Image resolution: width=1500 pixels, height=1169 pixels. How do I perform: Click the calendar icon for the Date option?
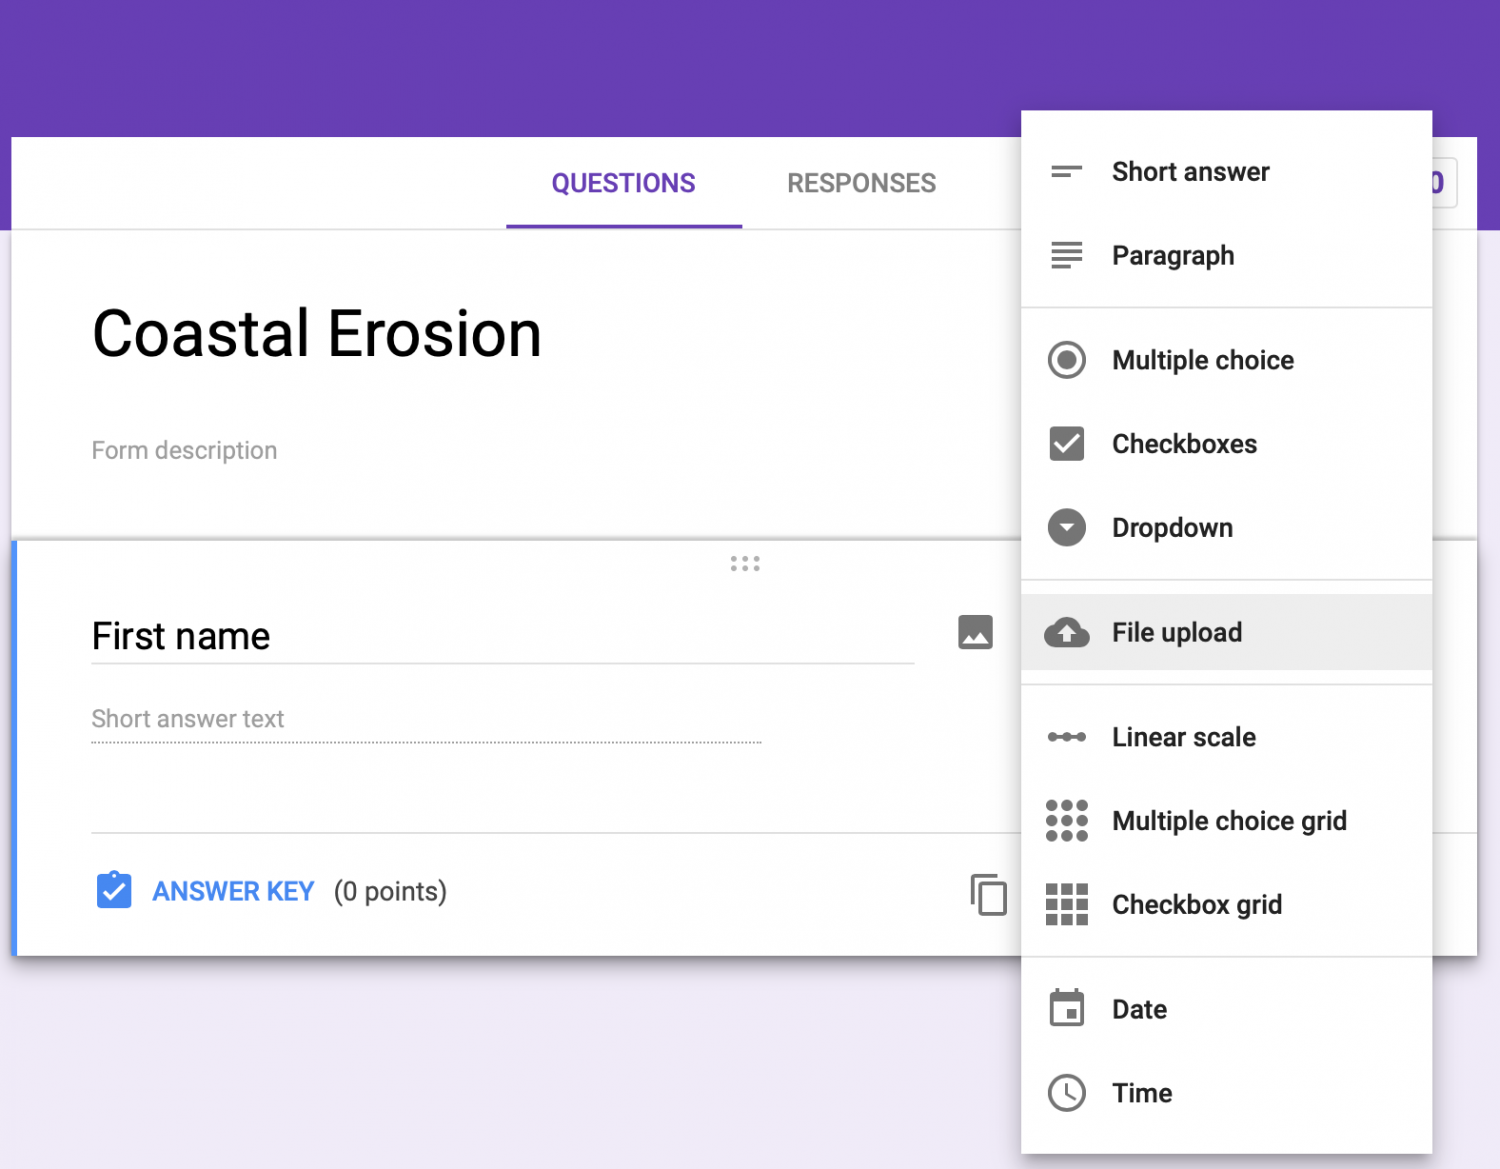pyautogui.click(x=1067, y=1008)
